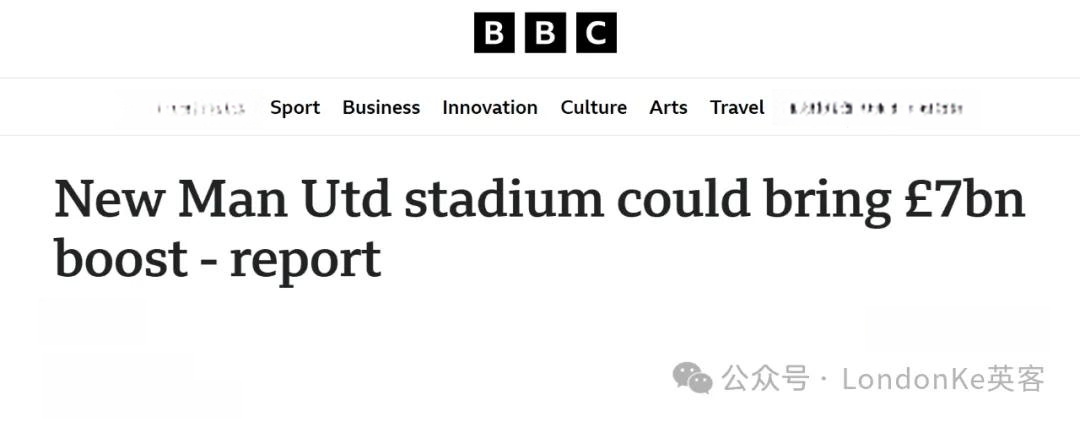The height and width of the screenshot is (422, 1080).
Task: Click the word 'report' in the headline
Action: click(x=305, y=261)
